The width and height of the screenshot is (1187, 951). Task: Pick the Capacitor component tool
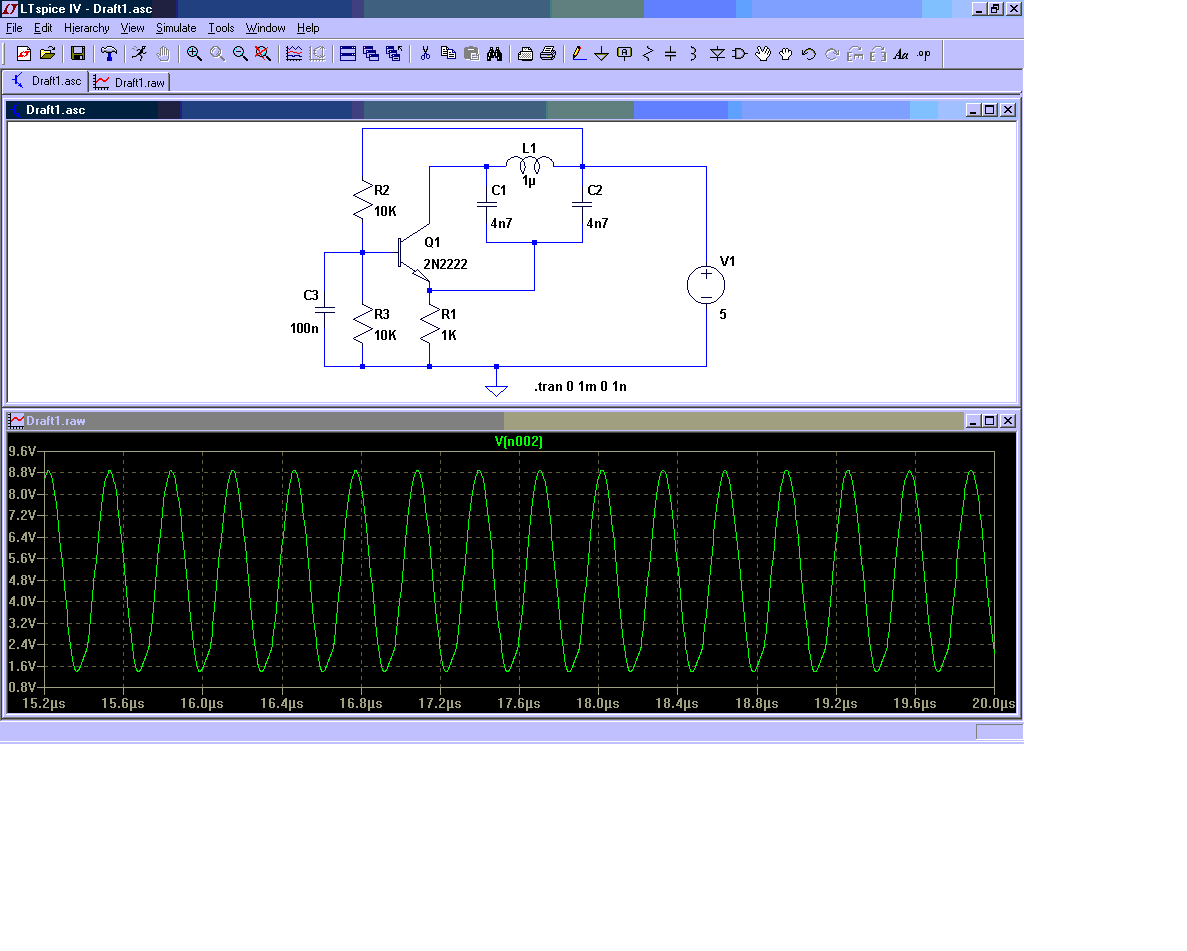pos(670,54)
